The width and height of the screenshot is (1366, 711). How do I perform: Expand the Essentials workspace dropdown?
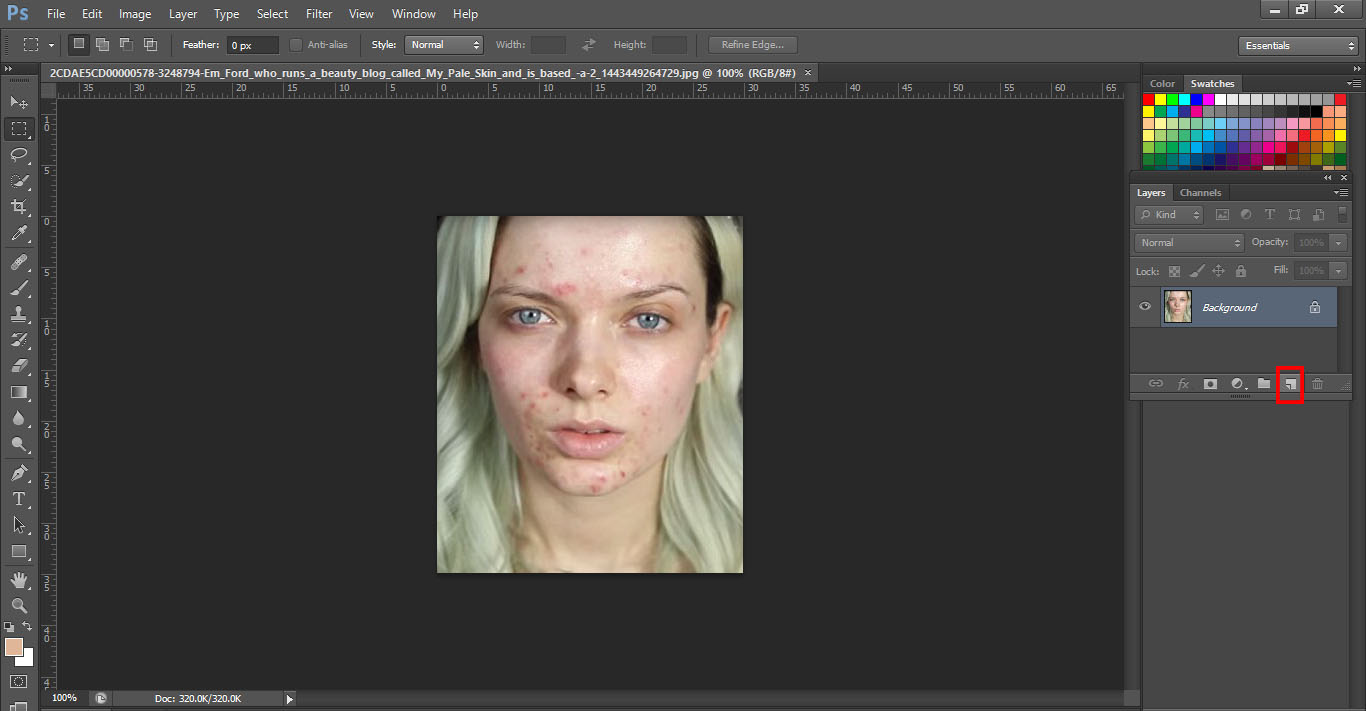click(1297, 45)
